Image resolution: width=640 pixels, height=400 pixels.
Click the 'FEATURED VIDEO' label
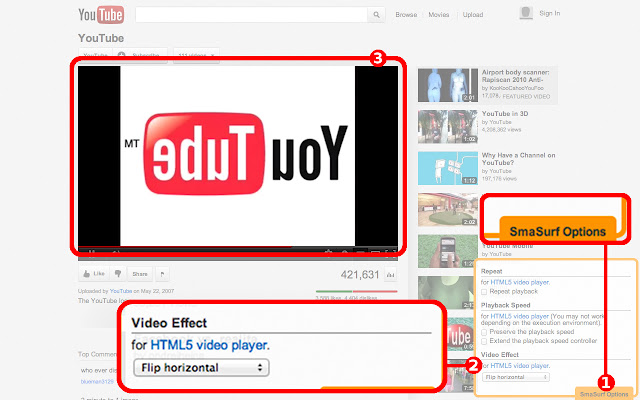point(526,97)
